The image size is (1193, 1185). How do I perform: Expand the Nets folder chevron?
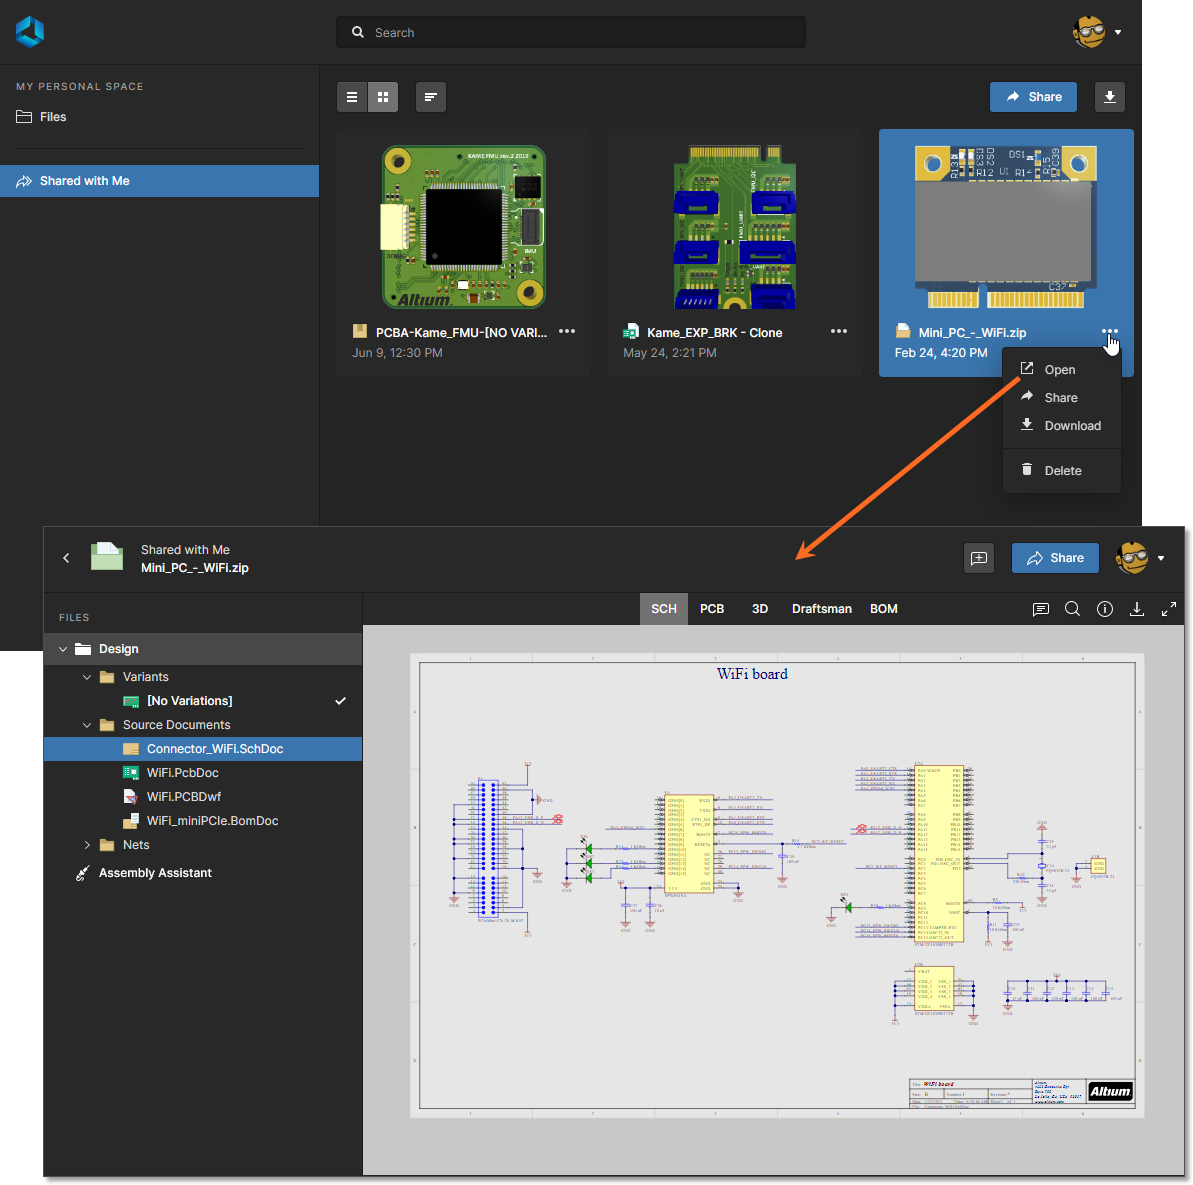pyautogui.click(x=87, y=845)
